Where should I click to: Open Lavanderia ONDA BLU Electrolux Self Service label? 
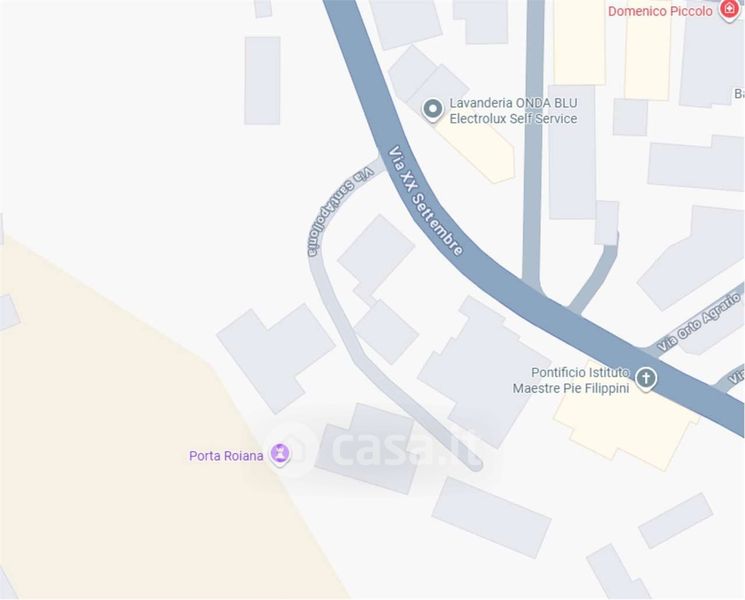click(x=513, y=111)
